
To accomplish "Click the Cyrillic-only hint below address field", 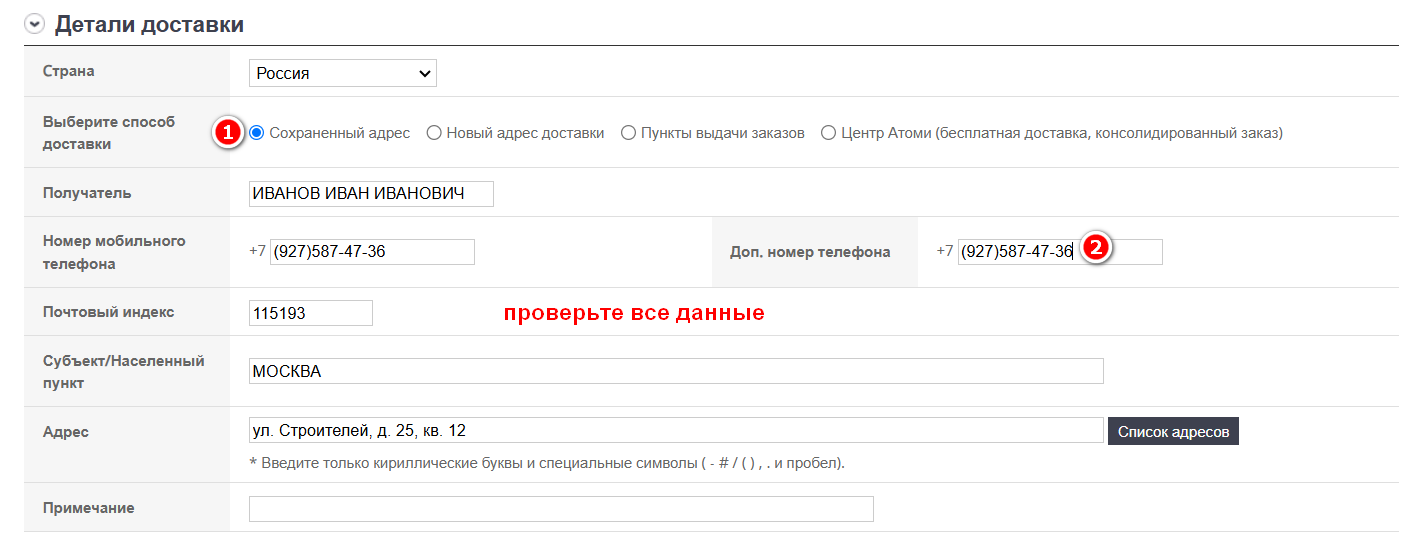I will [547, 463].
